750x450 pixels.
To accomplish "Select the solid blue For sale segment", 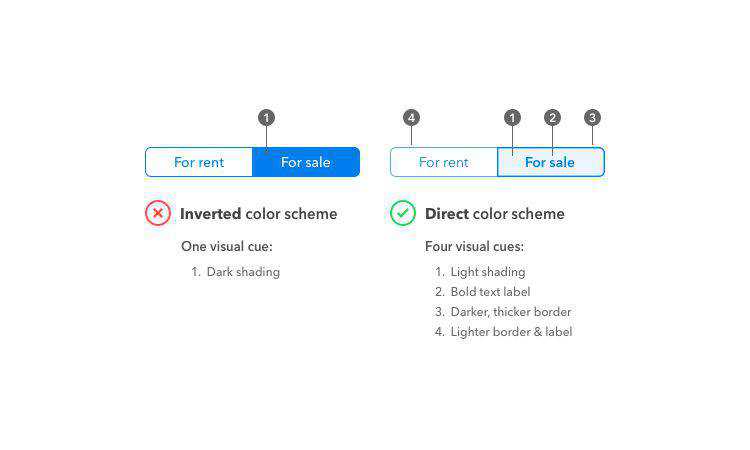I will tap(306, 162).
